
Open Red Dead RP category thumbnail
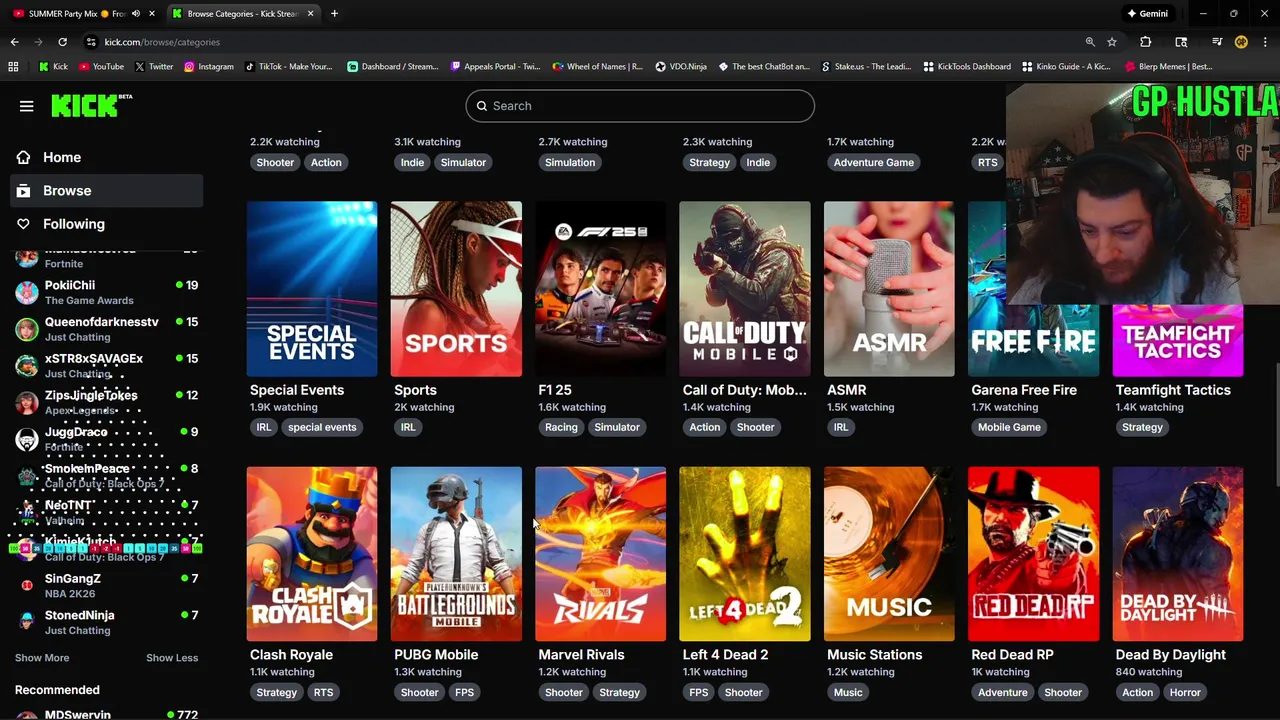(x=1033, y=554)
